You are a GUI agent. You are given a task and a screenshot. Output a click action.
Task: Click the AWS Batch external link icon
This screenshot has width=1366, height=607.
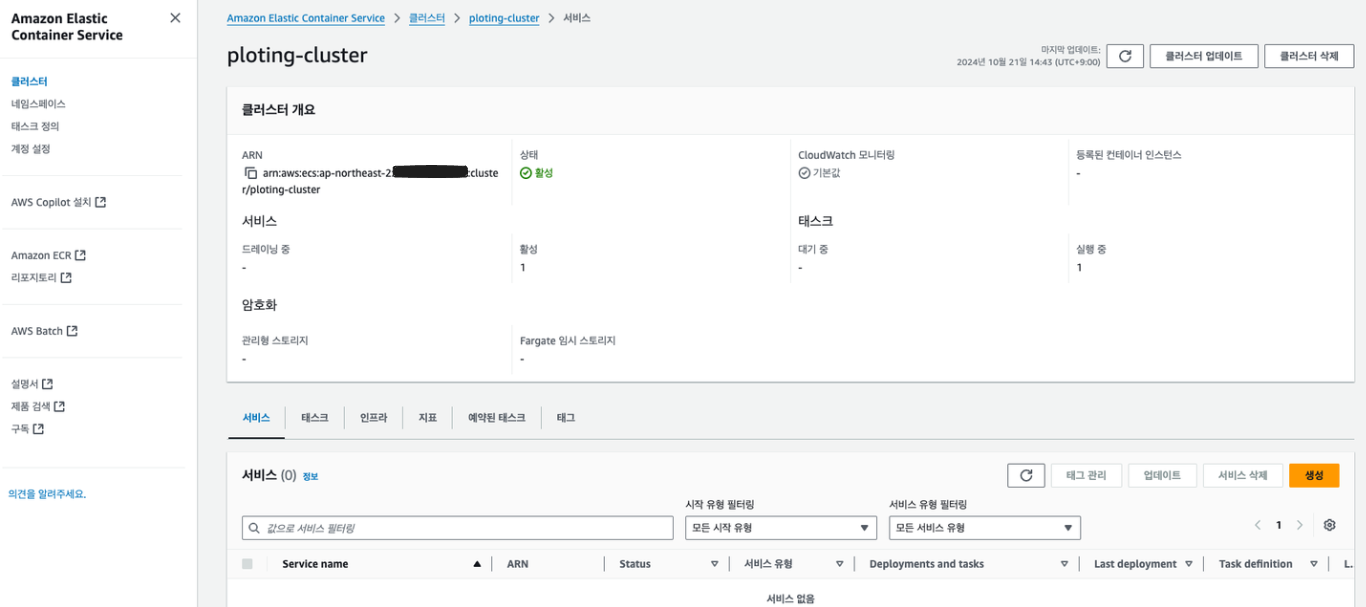pyautogui.click(x=72, y=331)
